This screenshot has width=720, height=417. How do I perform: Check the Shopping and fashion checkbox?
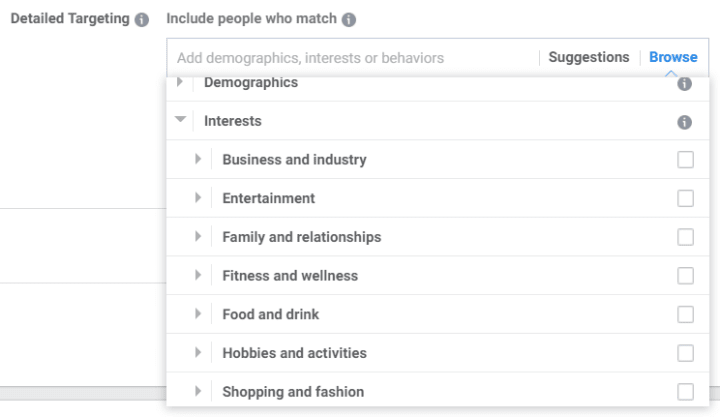click(x=685, y=392)
